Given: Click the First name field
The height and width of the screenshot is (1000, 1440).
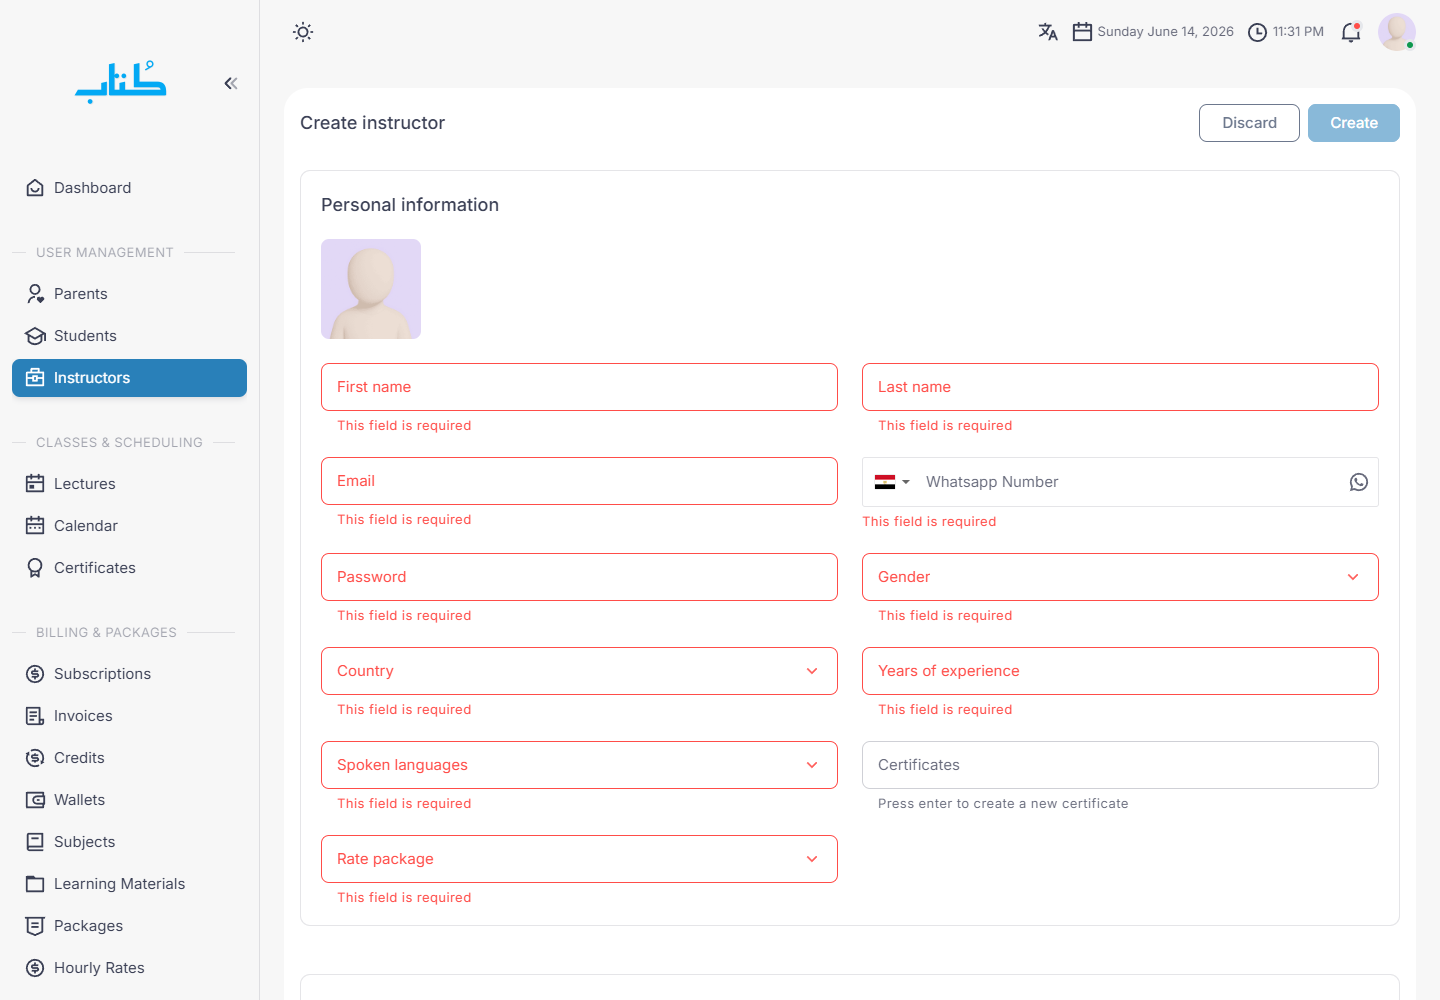Looking at the screenshot, I should click(579, 387).
